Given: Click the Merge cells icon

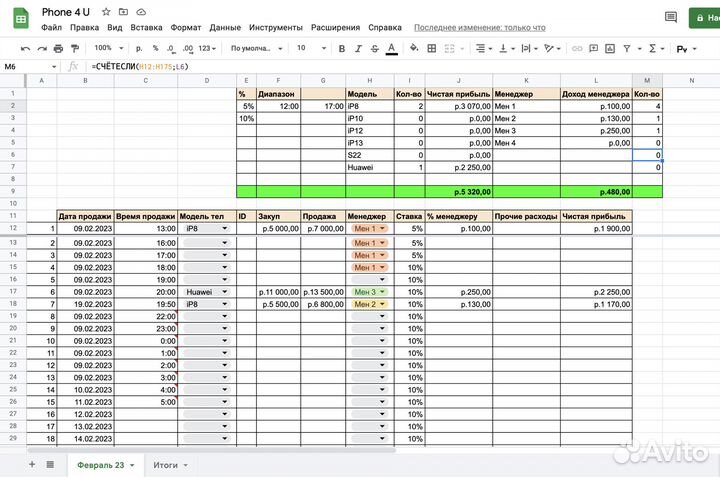Looking at the screenshot, I should tap(449, 48).
